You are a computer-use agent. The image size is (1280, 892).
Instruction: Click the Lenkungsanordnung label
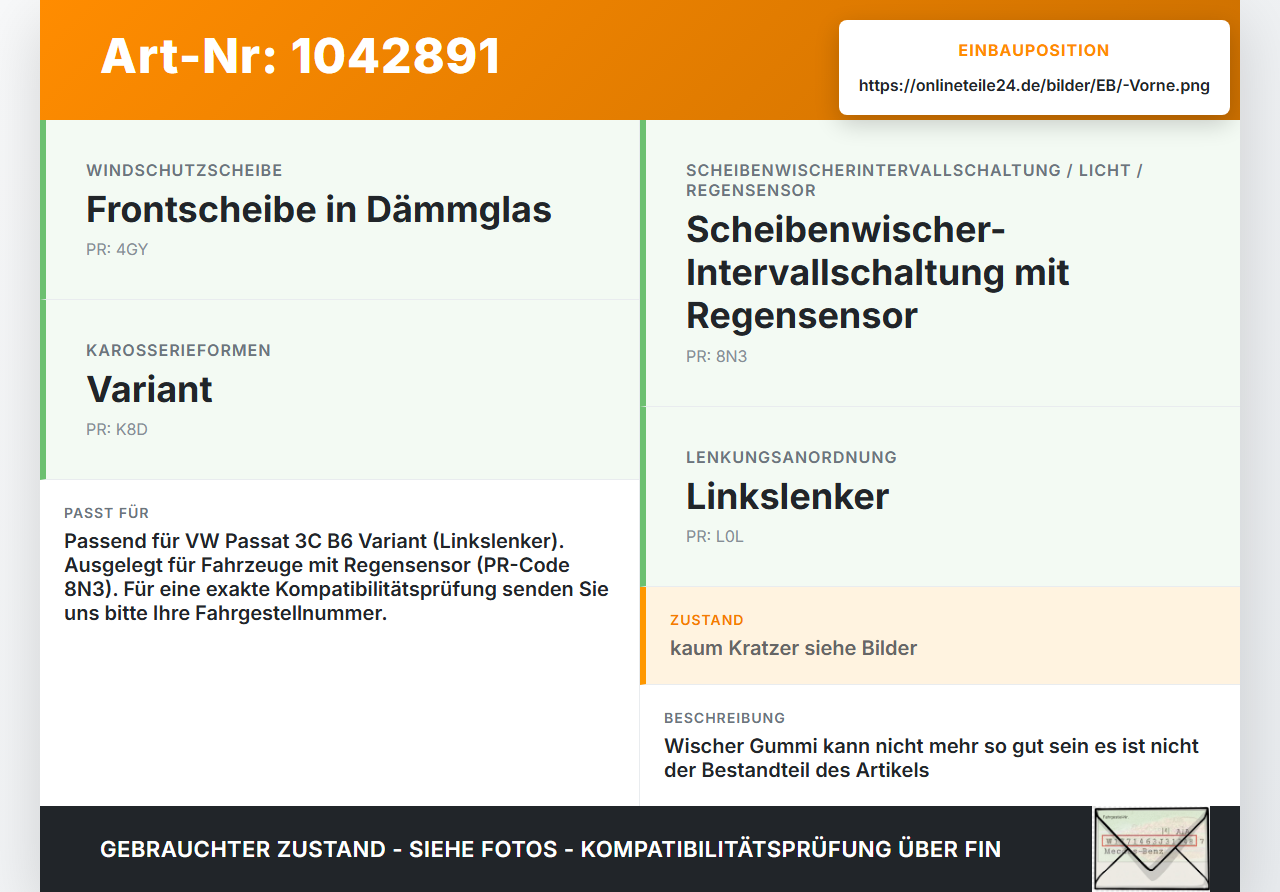(791, 458)
